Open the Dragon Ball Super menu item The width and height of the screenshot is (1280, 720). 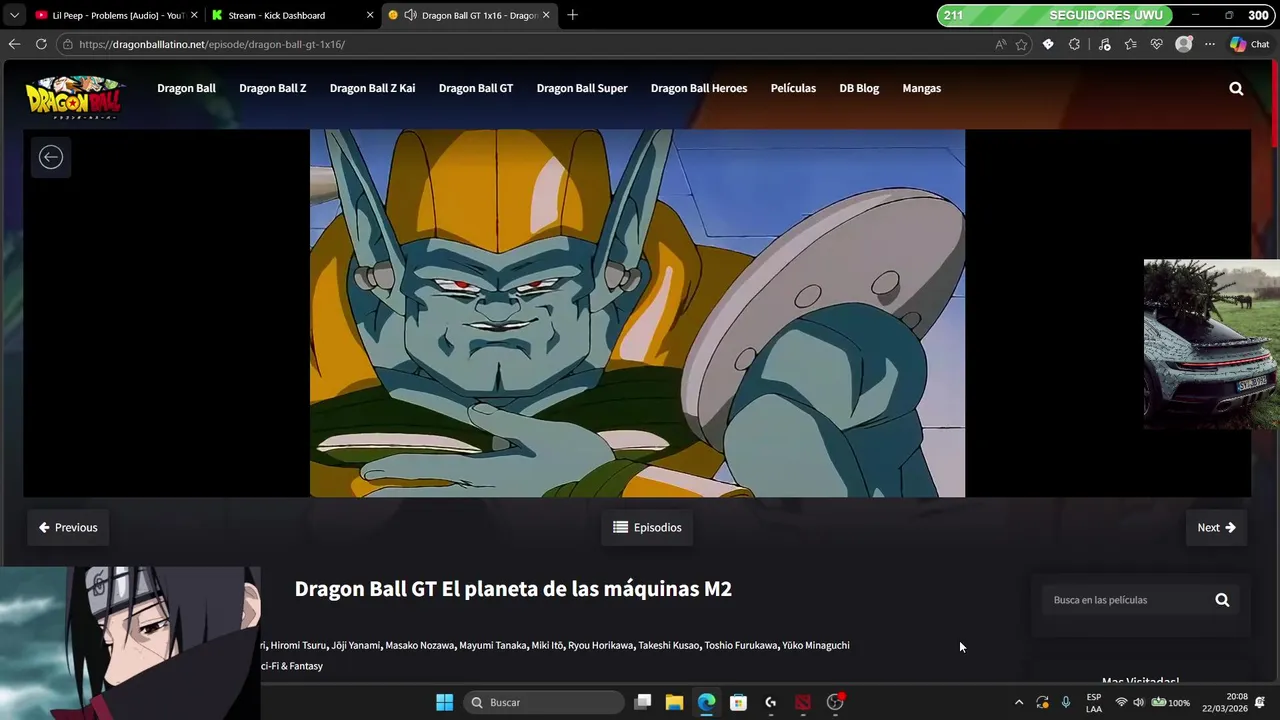pyautogui.click(x=582, y=88)
